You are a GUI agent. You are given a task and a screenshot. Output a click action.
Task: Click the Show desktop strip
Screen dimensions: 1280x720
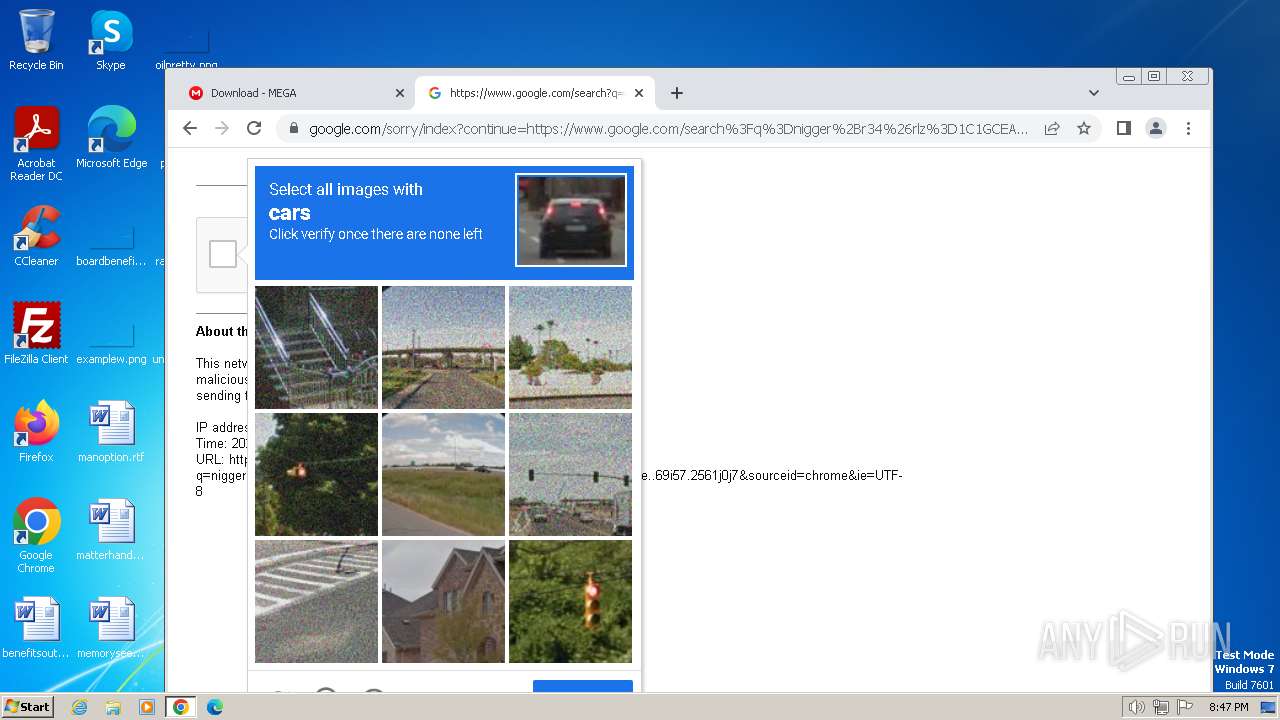1269,707
